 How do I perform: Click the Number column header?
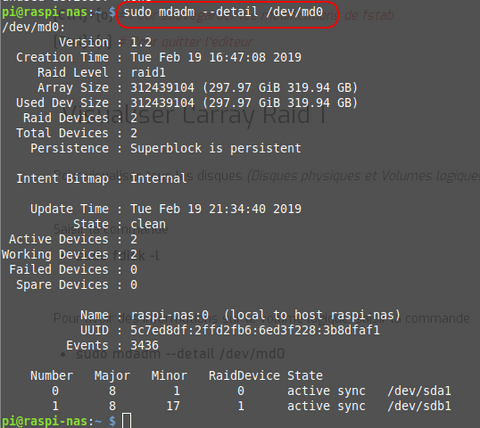point(52,376)
